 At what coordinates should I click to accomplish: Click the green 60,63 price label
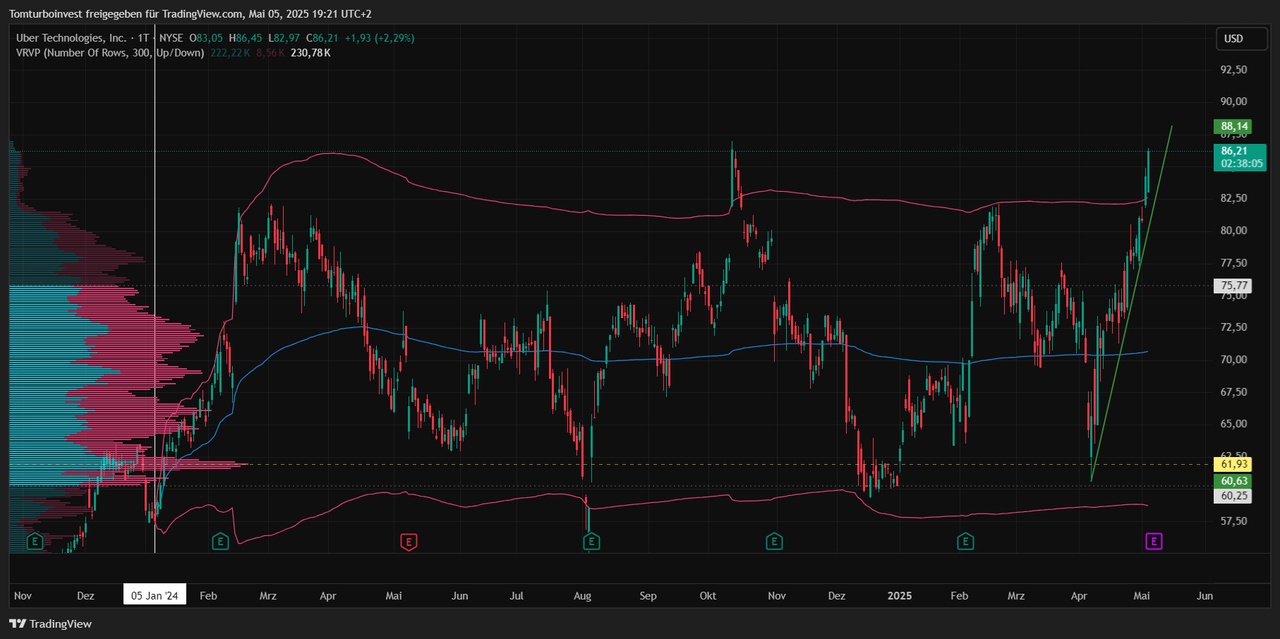click(1233, 481)
